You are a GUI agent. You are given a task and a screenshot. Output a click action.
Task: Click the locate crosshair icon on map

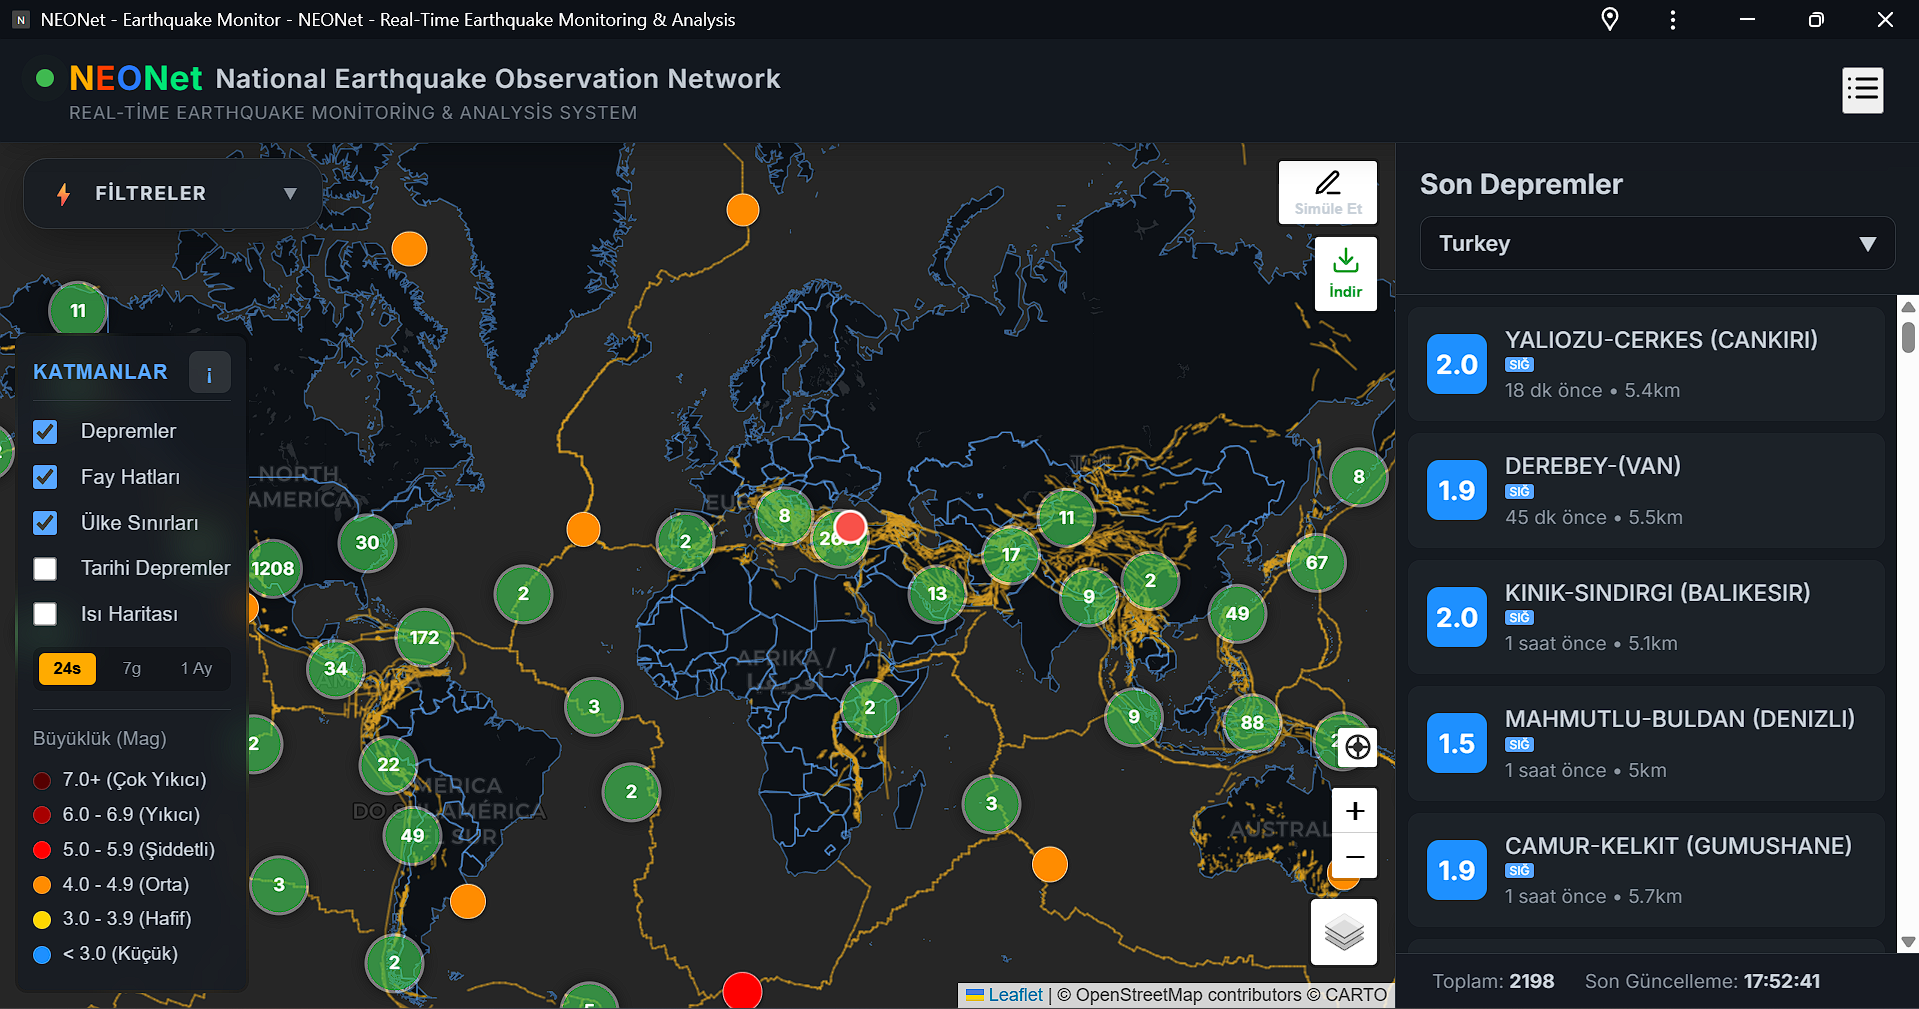pyautogui.click(x=1355, y=747)
